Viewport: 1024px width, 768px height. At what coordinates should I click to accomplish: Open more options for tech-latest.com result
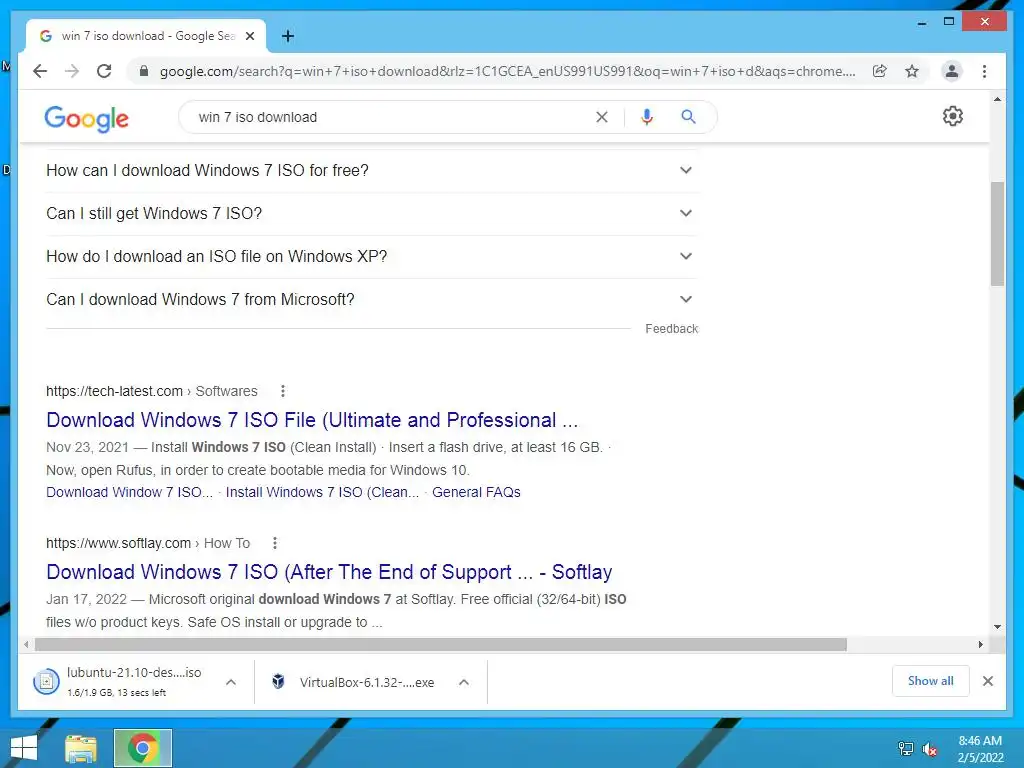click(x=283, y=391)
